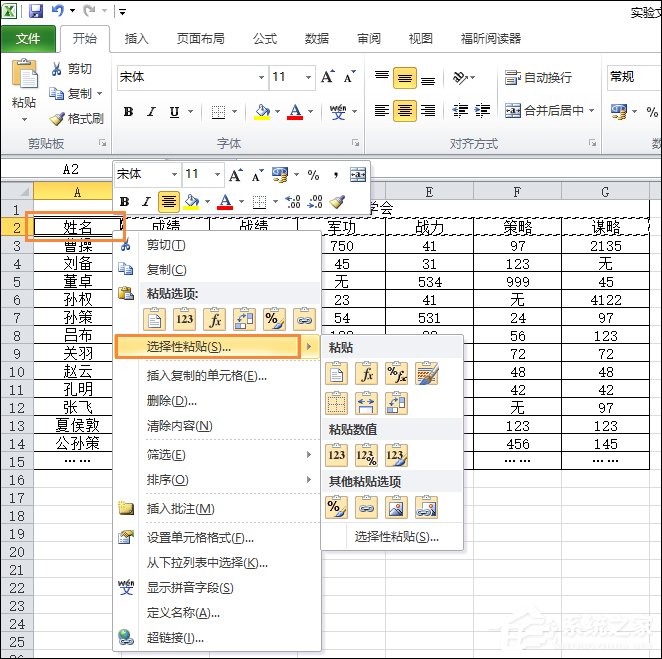The image size is (662, 659).
Task: Click the Paste Formulas (fx) icon in submenu
Action: (x=367, y=374)
